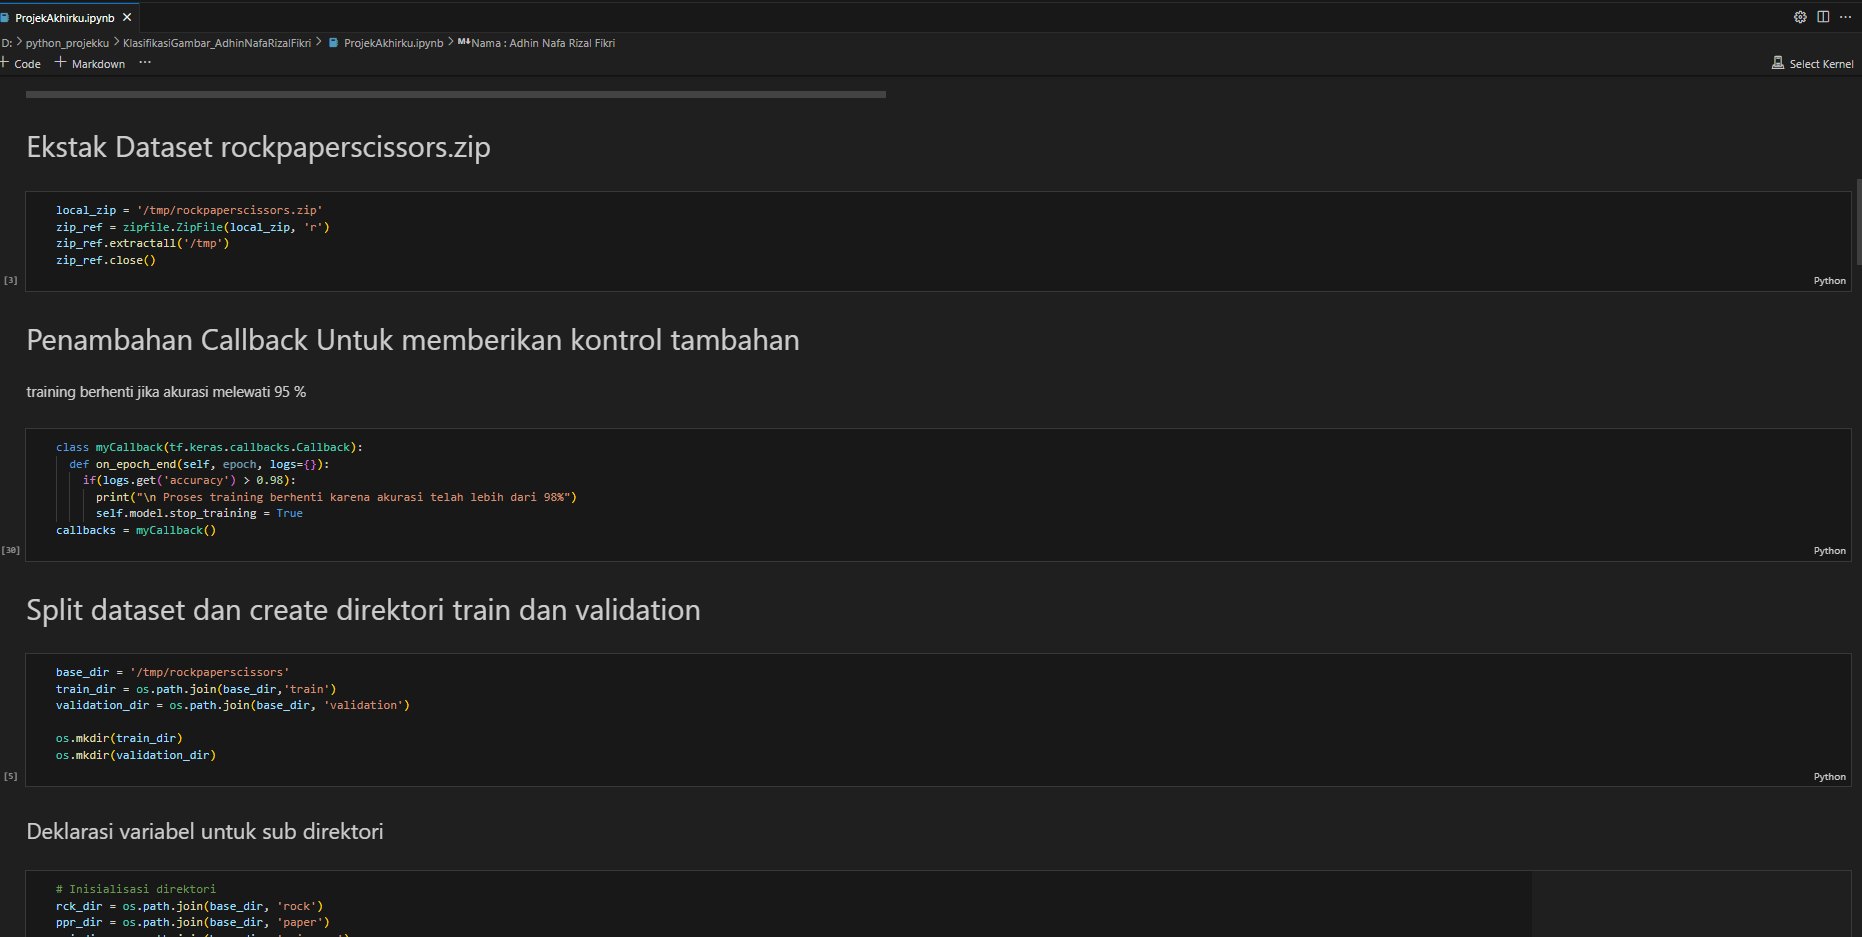Close the ProjekAkhirku.ipynb tab
The height and width of the screenshot is (937, 1862).
127,18
